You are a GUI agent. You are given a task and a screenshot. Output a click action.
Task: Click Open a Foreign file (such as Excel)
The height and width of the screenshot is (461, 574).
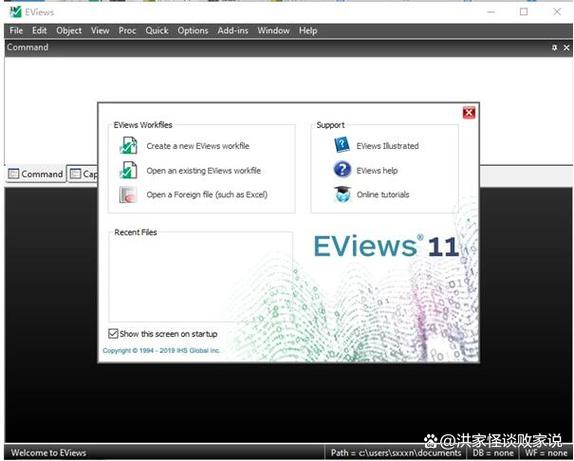click(207, 195)
